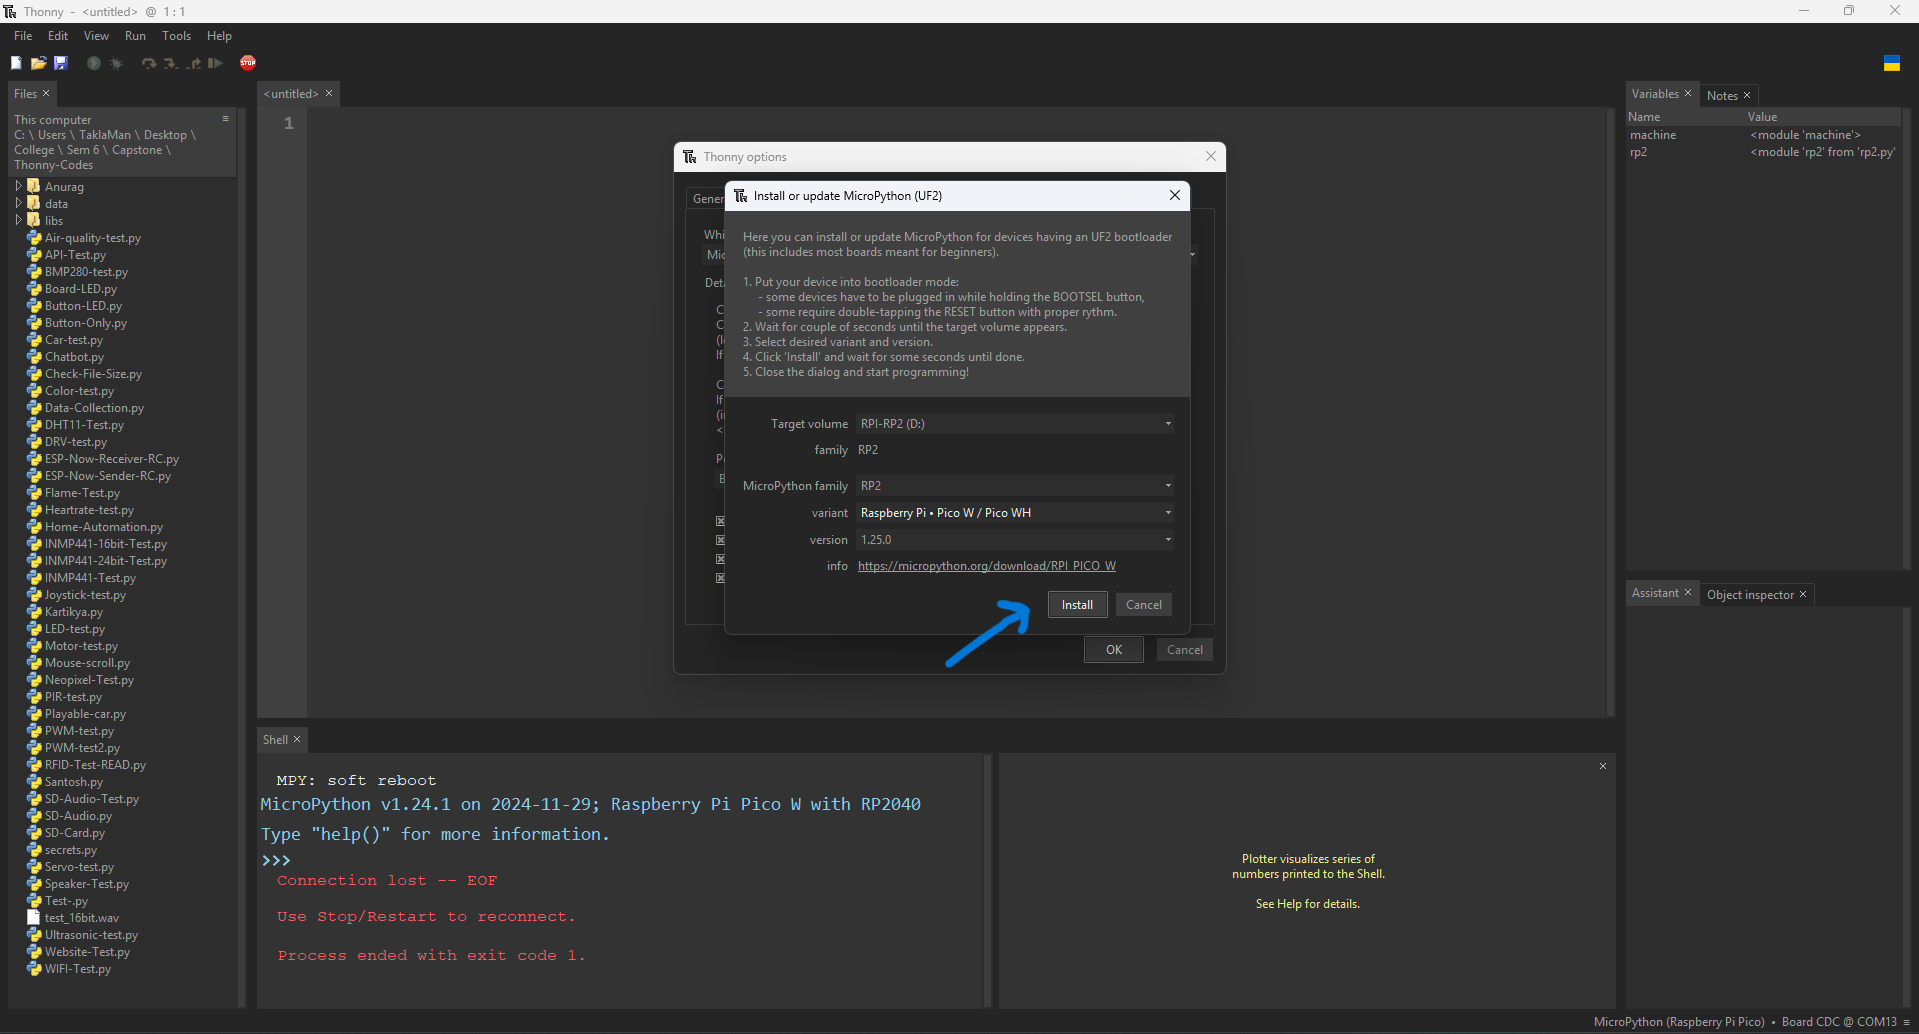
Task: Expand the libs folder tree arrow
Action: [x=18, y=220]
